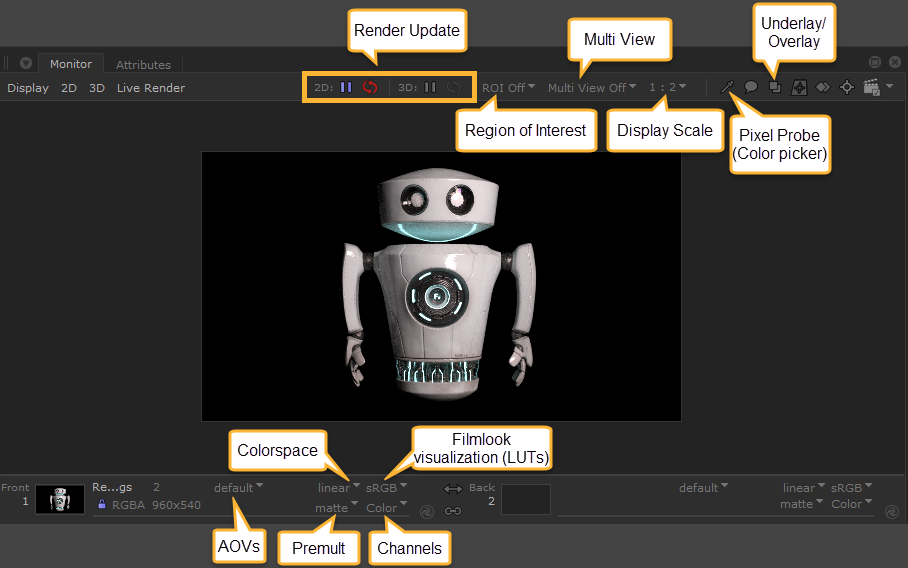Click the chain link icon near Back

click(453, 511)
